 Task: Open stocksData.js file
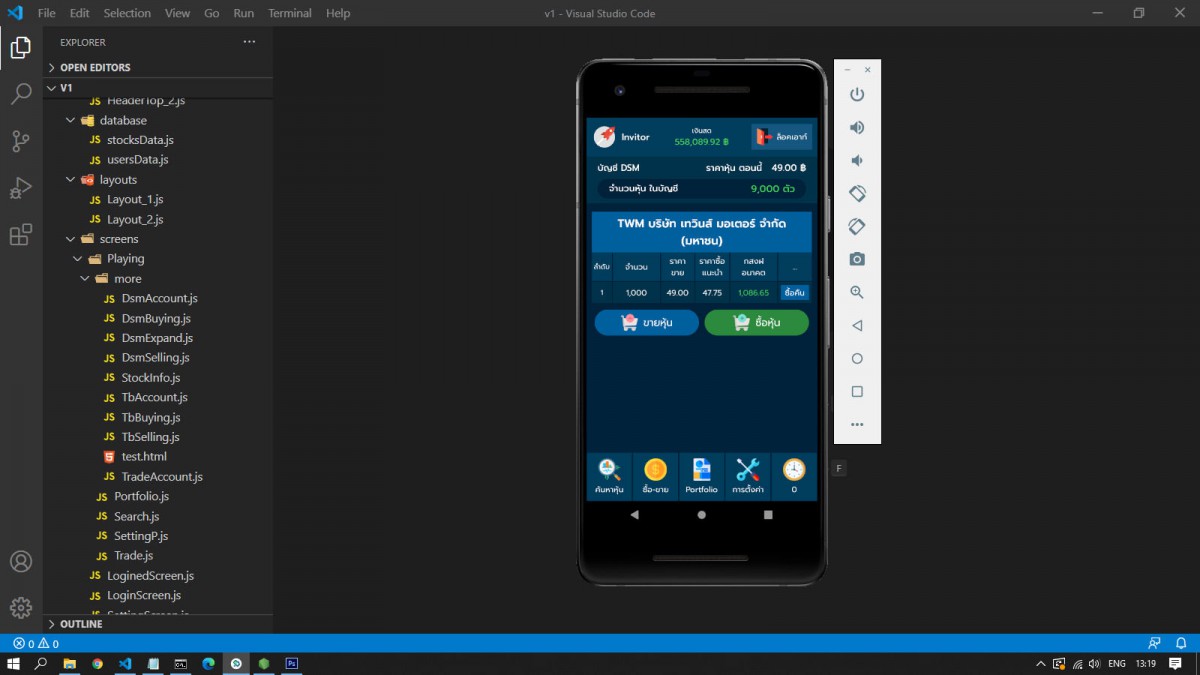click(x=140, y=140)
